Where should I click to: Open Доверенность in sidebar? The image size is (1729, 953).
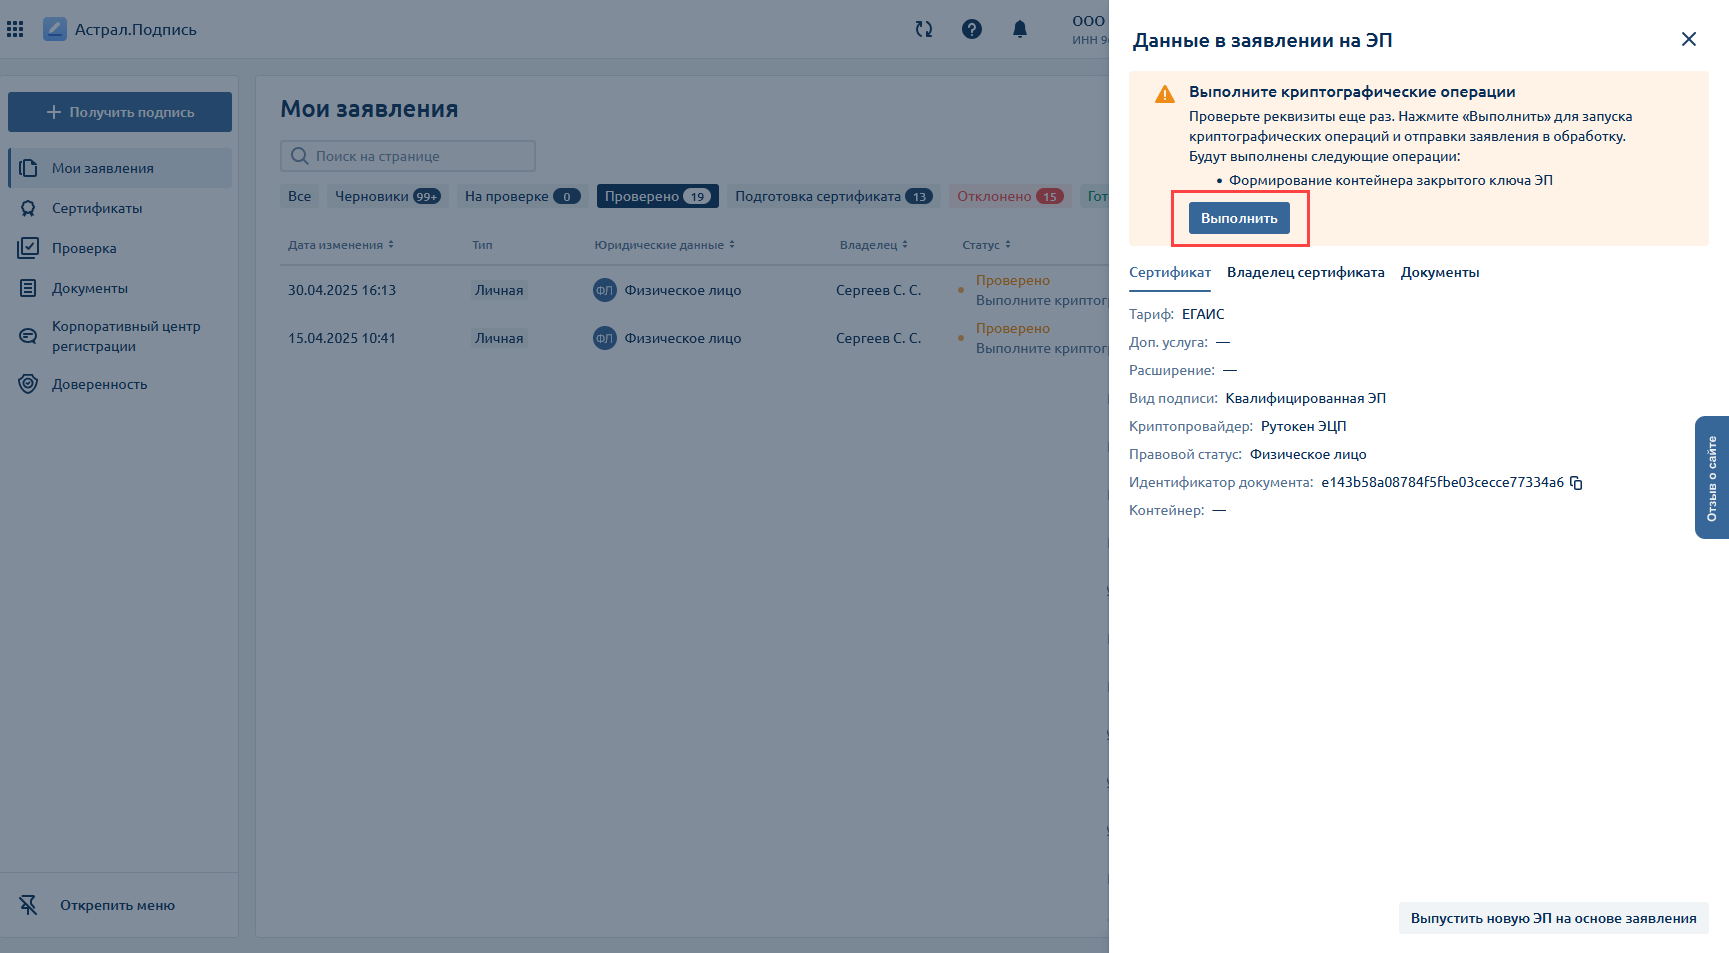pyautogui.click(x=120, y=384)
